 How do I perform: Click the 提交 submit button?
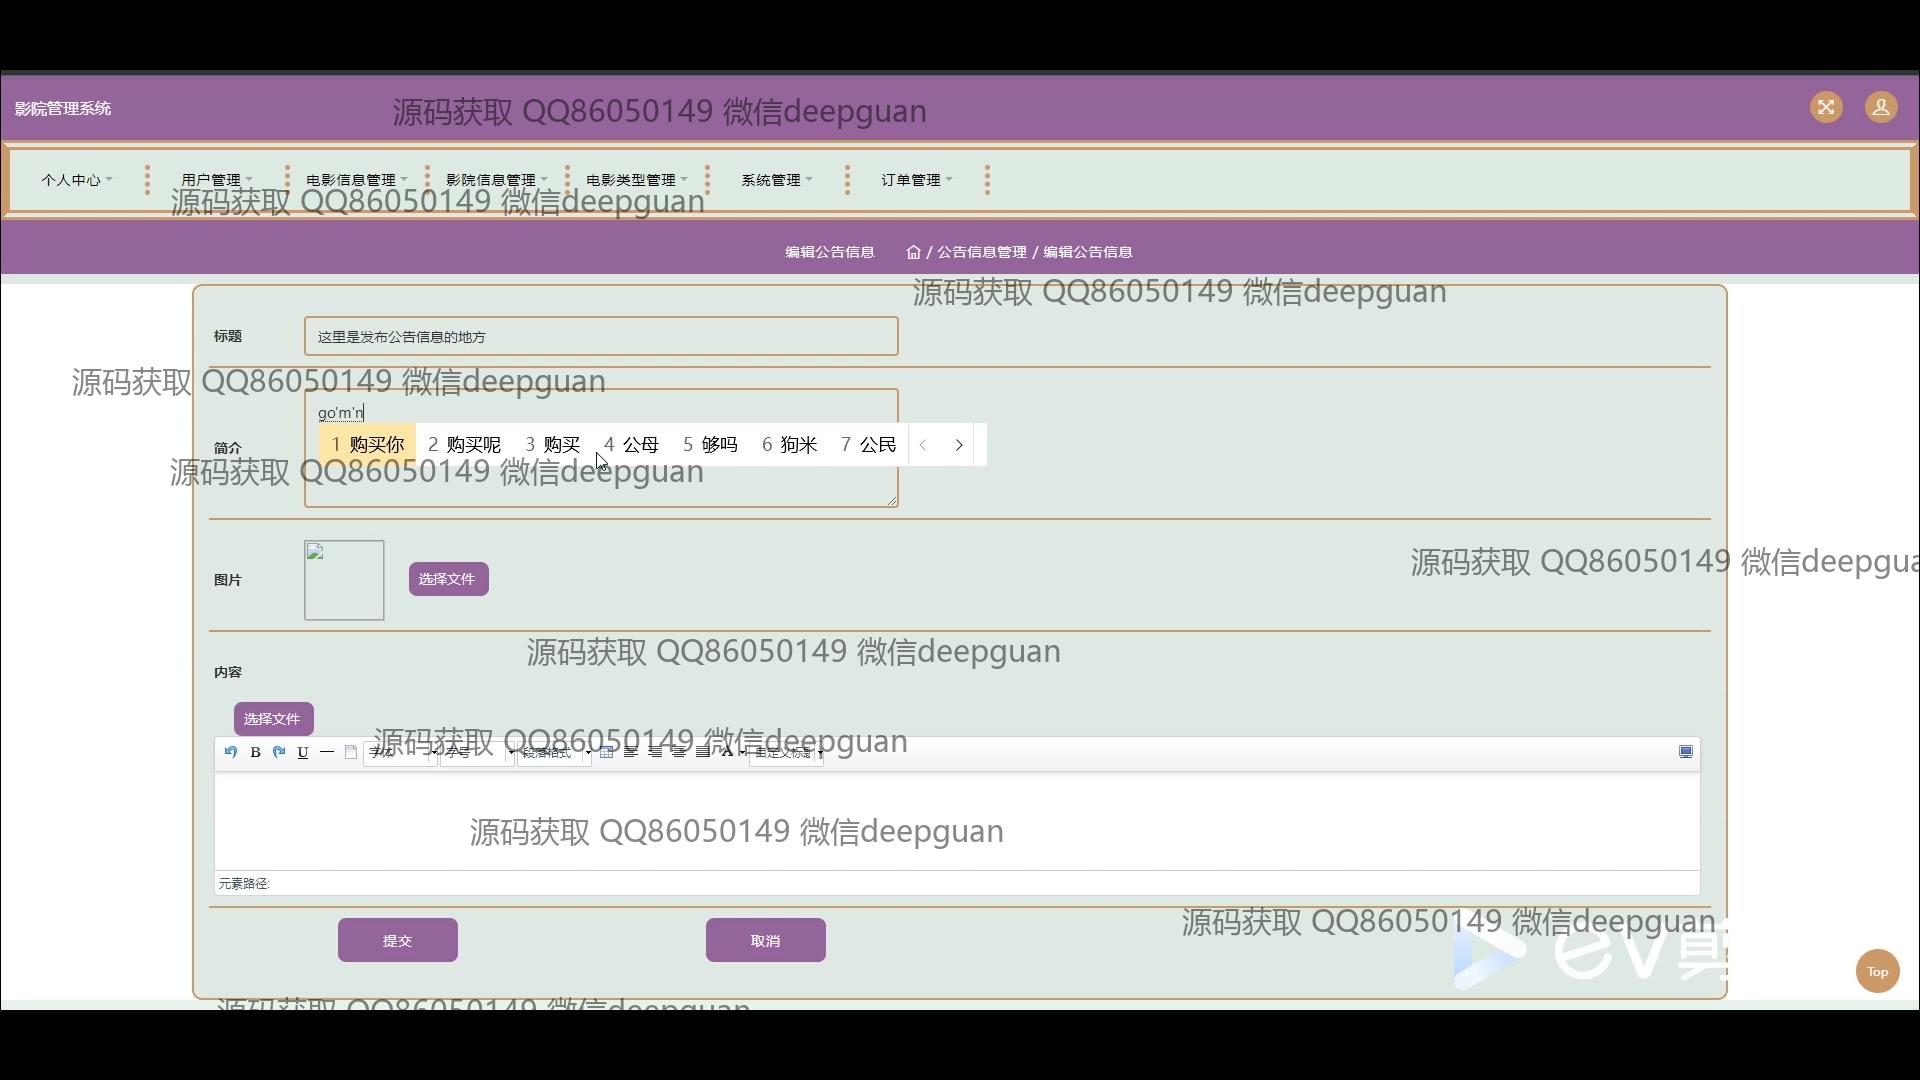pyautogui.click(x=398, y=940)
